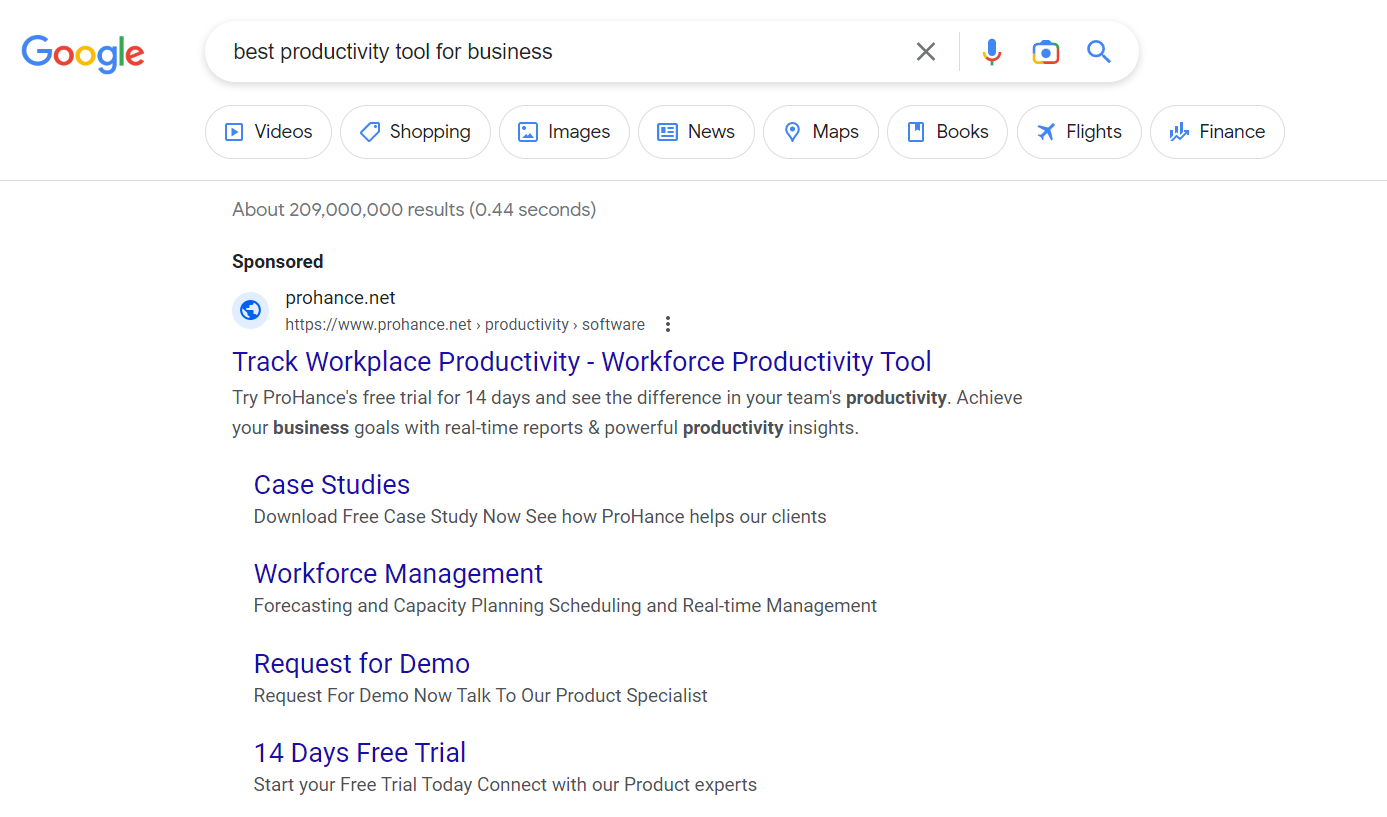
Task: Select the Books filter
Action: (x=947, y=132)
